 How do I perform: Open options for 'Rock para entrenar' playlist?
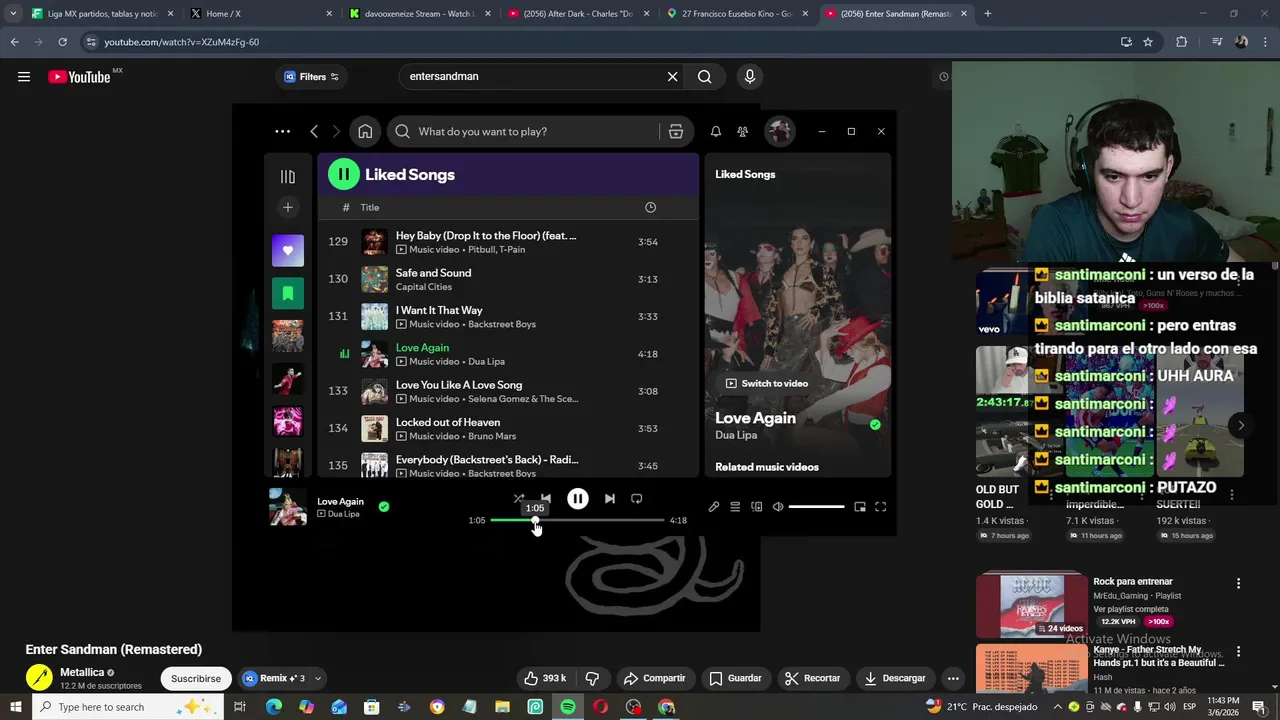(1238, 583)
